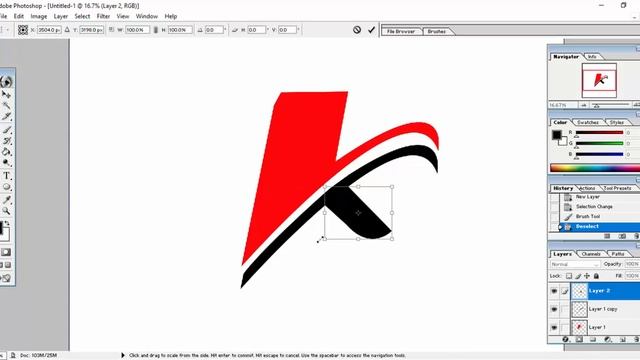Open the Filter menu
This screenshot has height=360, width=640.
pyautogui.click(x=103, y=16)
